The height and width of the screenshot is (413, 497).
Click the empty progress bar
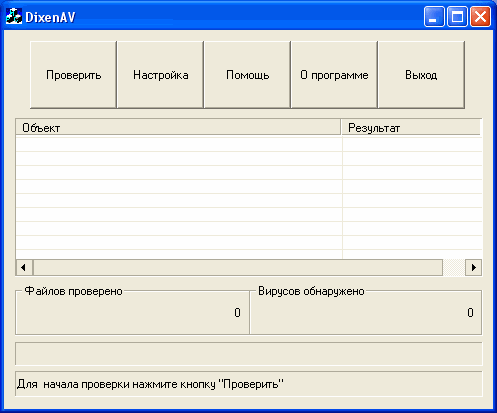pyautogui.click(x=249, y=353)
